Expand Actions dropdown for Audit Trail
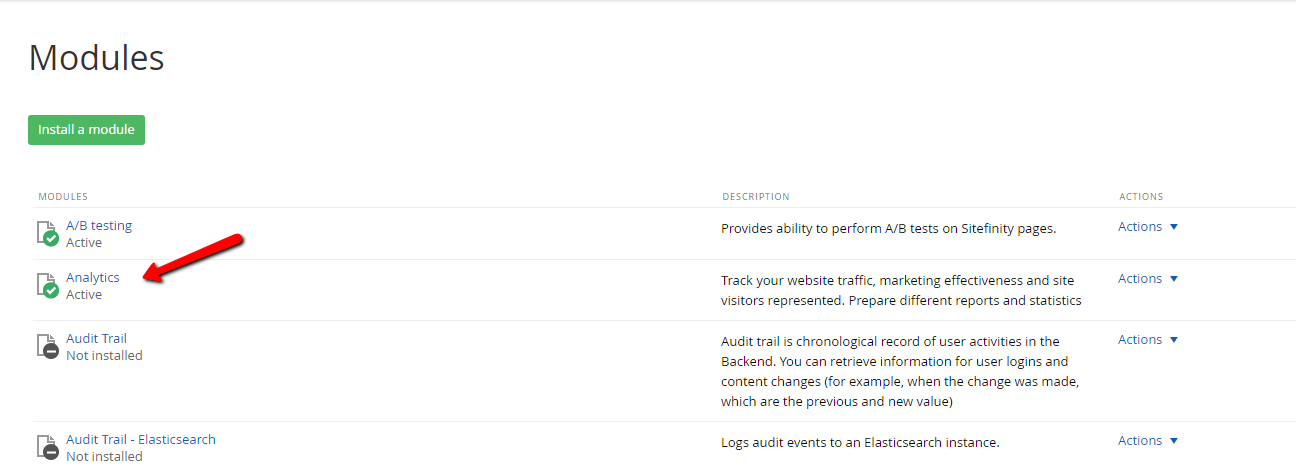The width and height of the screenshot is (1296, 470). pyautogui.click(x=1148, y=340)
